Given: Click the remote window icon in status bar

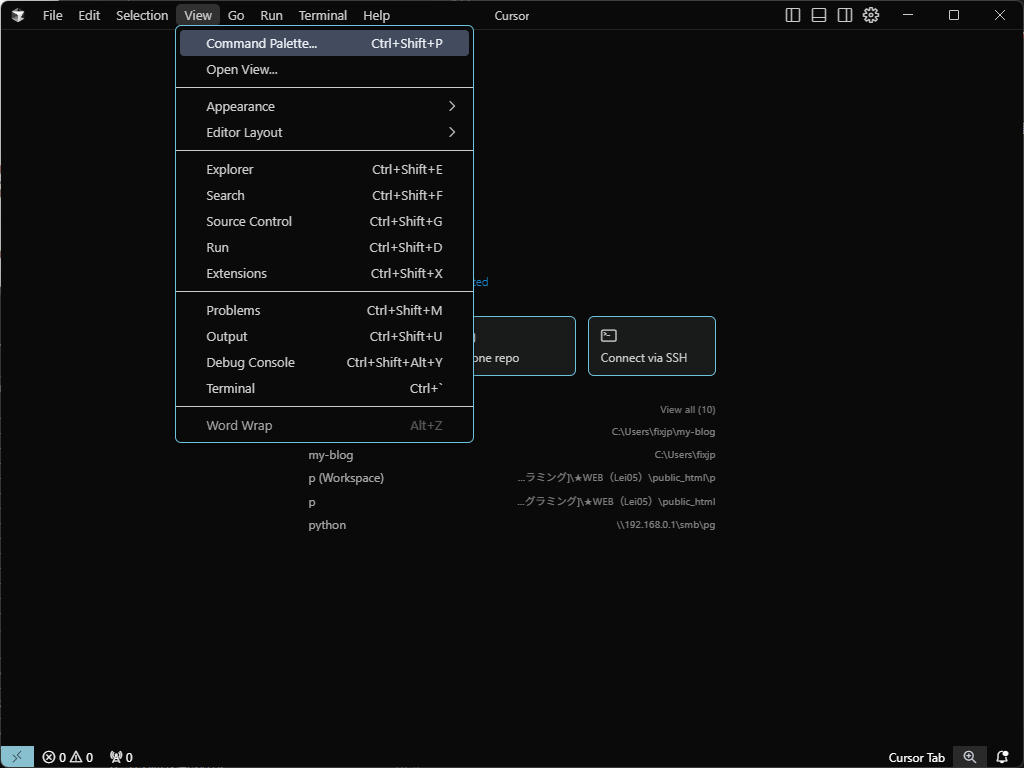Looking at the screenshot, I should click(x=17, y=757).
